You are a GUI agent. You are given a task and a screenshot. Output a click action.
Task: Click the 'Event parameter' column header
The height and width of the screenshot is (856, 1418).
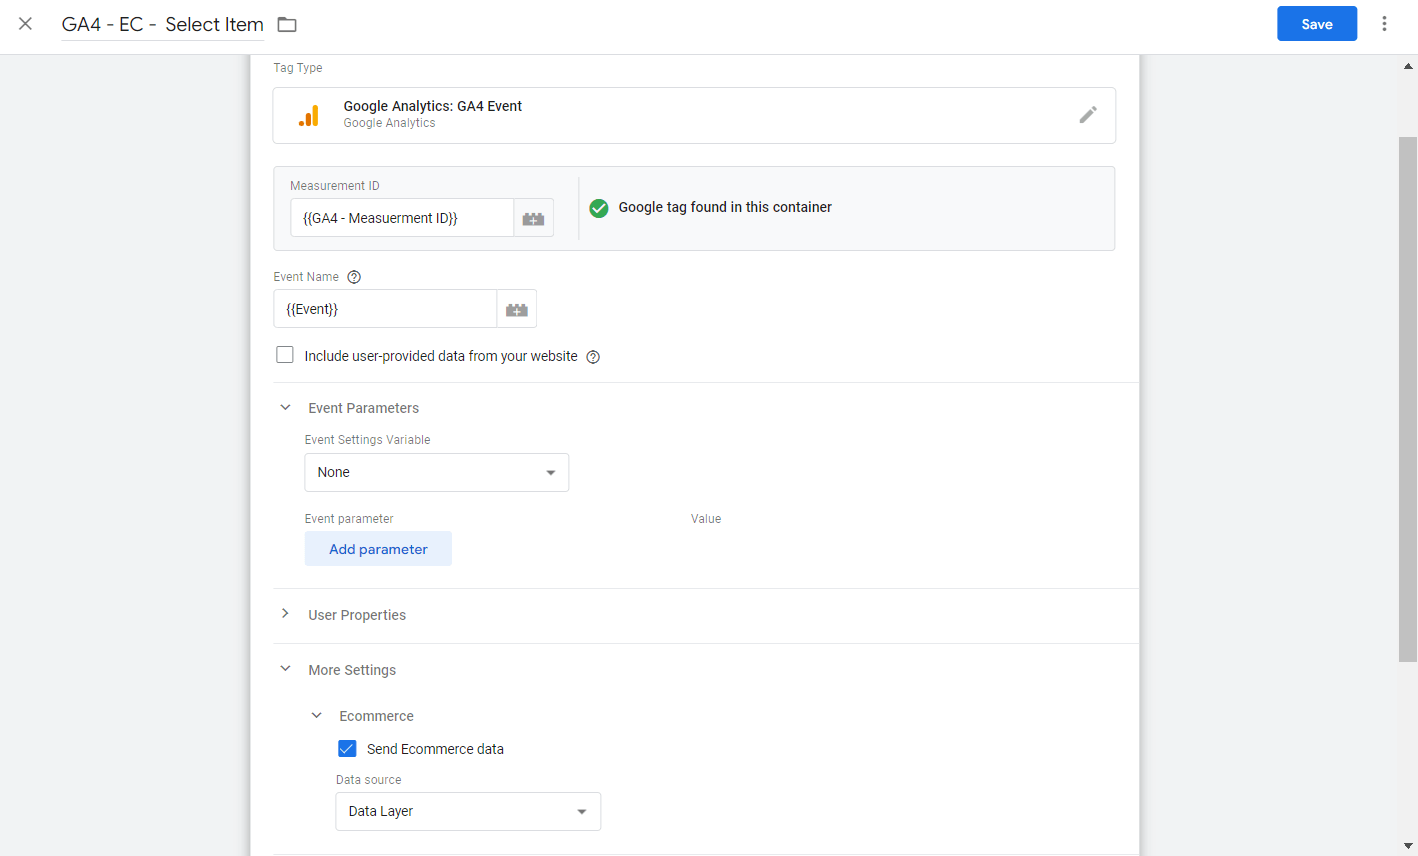point(349,519)
